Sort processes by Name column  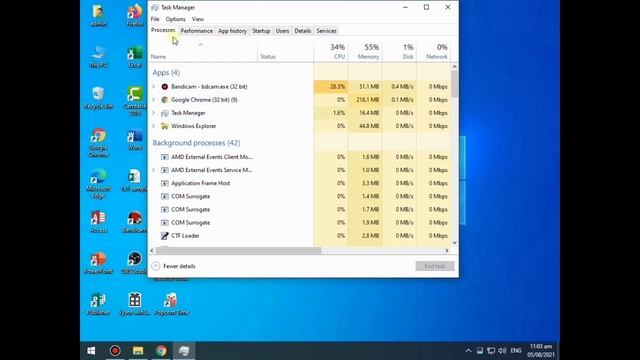coord(203,51)
